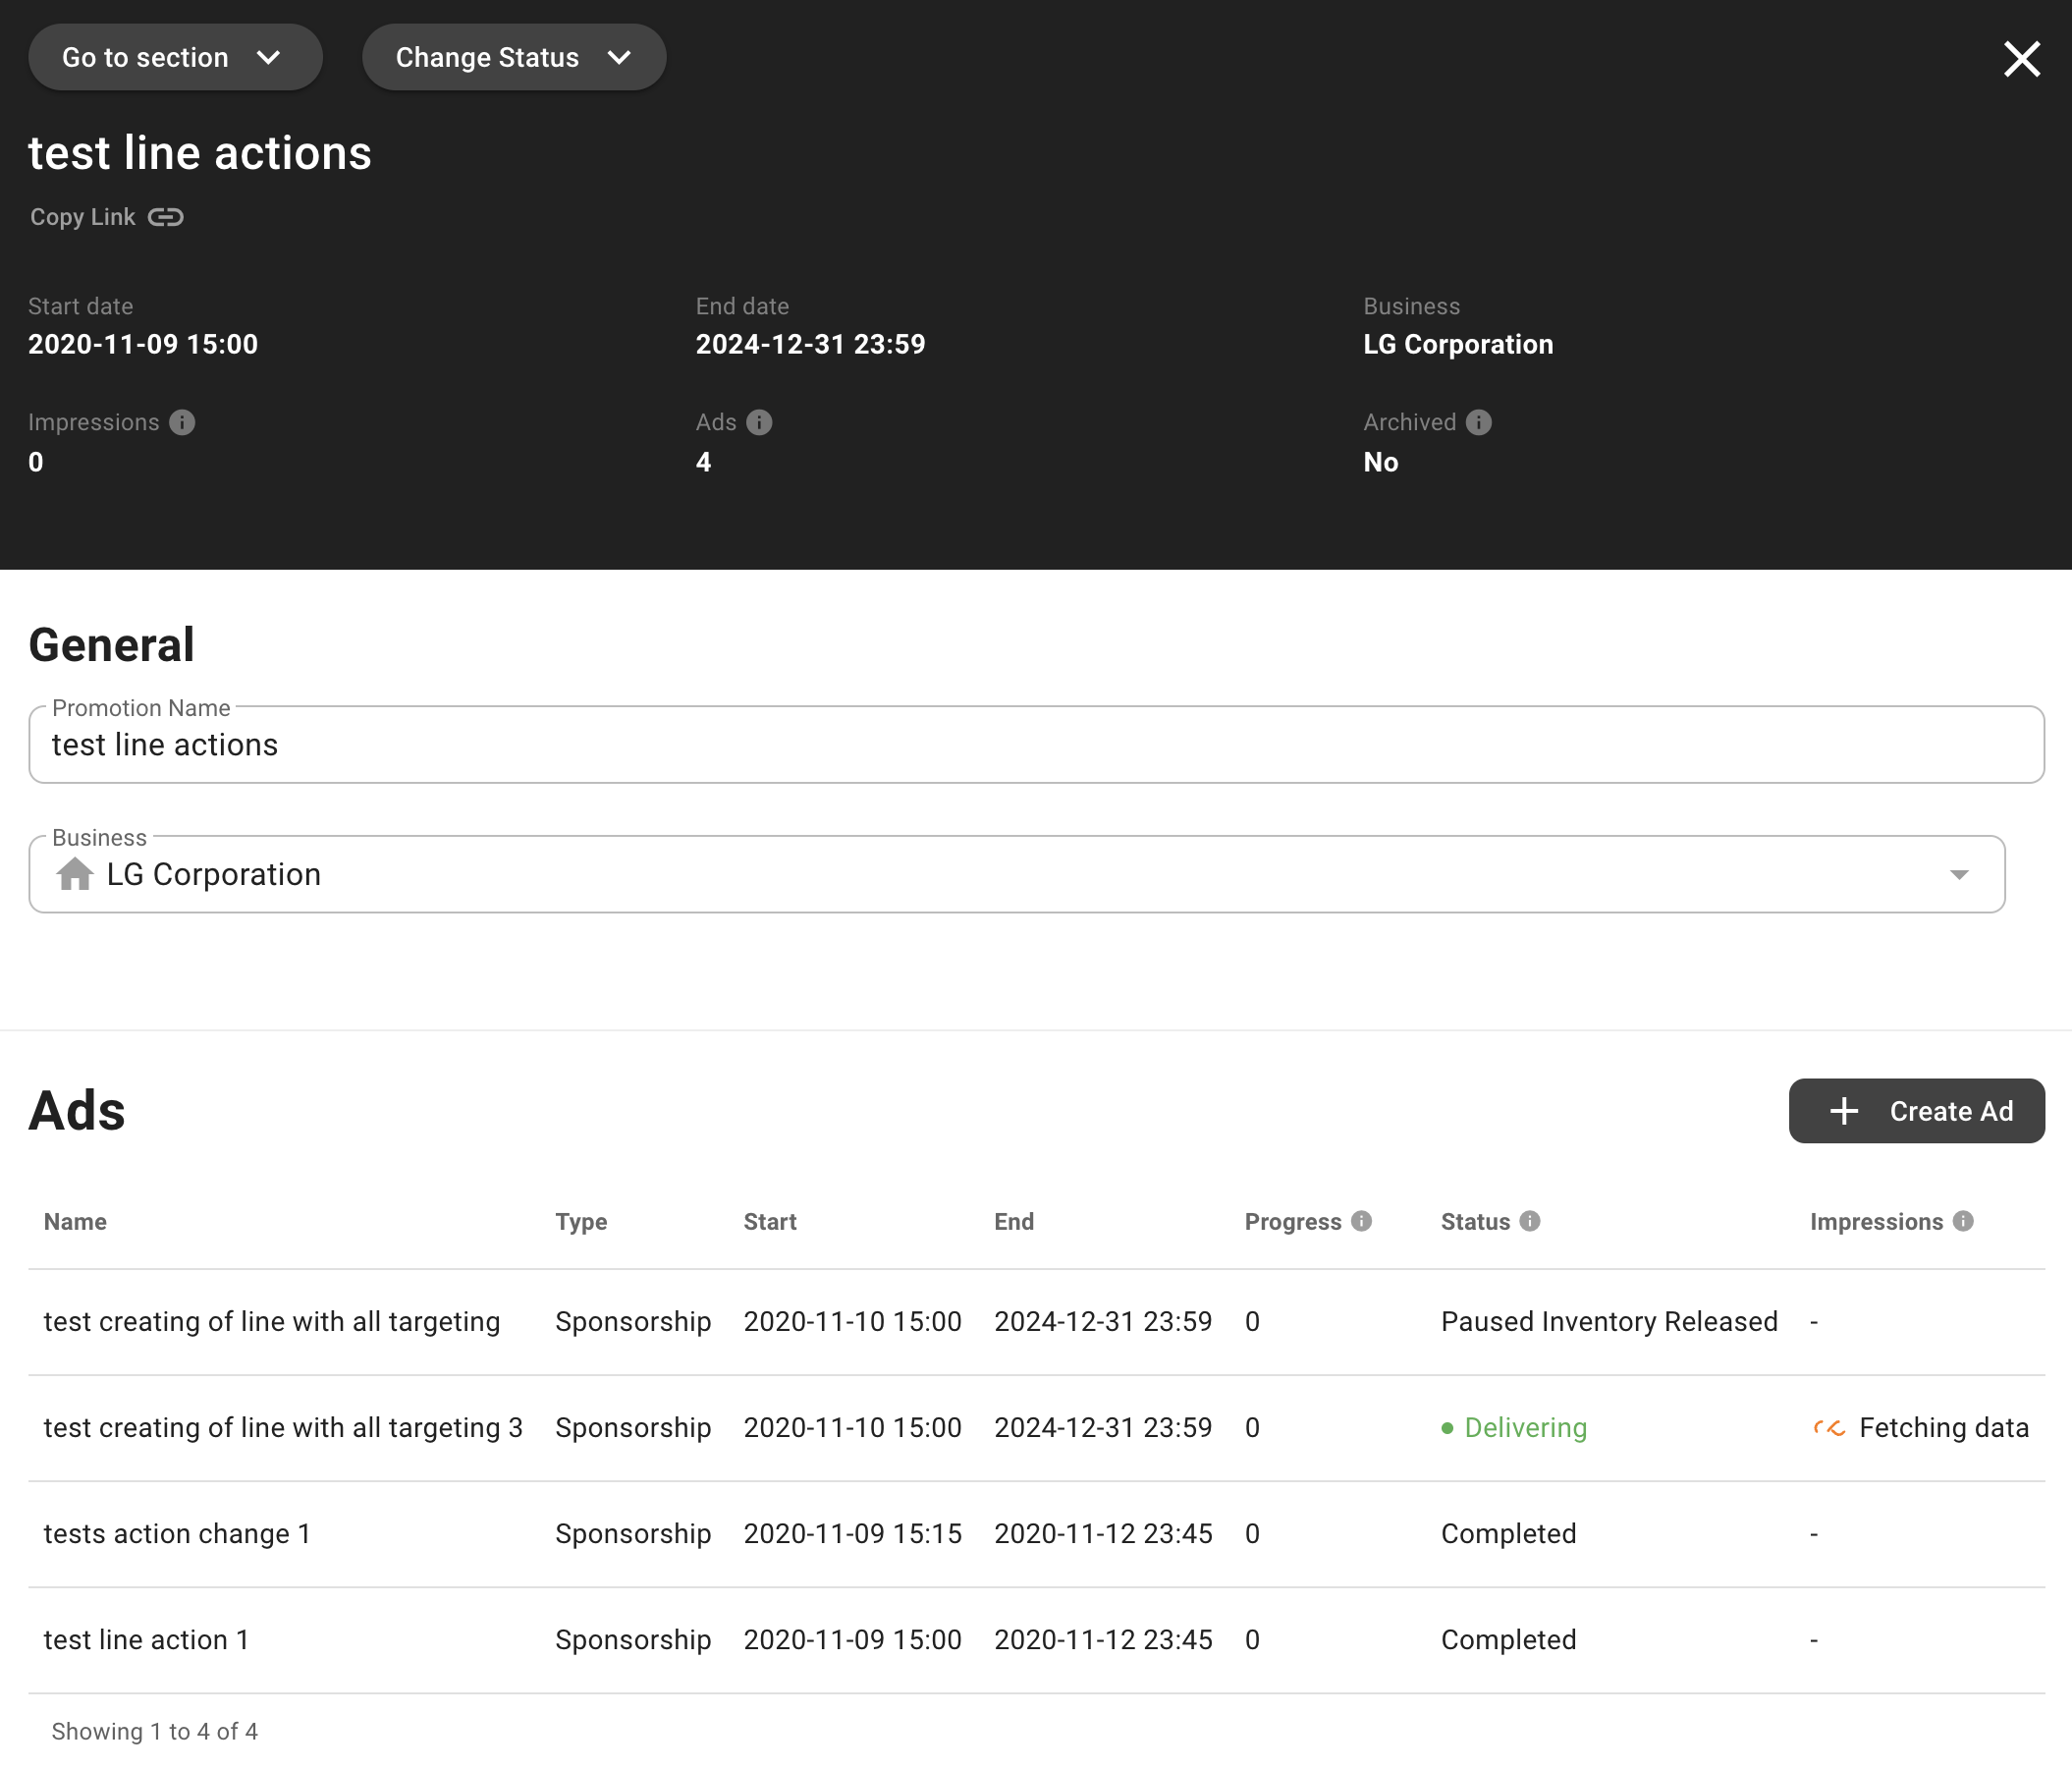Image resolution: width=2072 pixels, height=1770 pixels.
Task: Click the Impressions info icon in header
Action: pyautogui.click(x=182, y=422)
